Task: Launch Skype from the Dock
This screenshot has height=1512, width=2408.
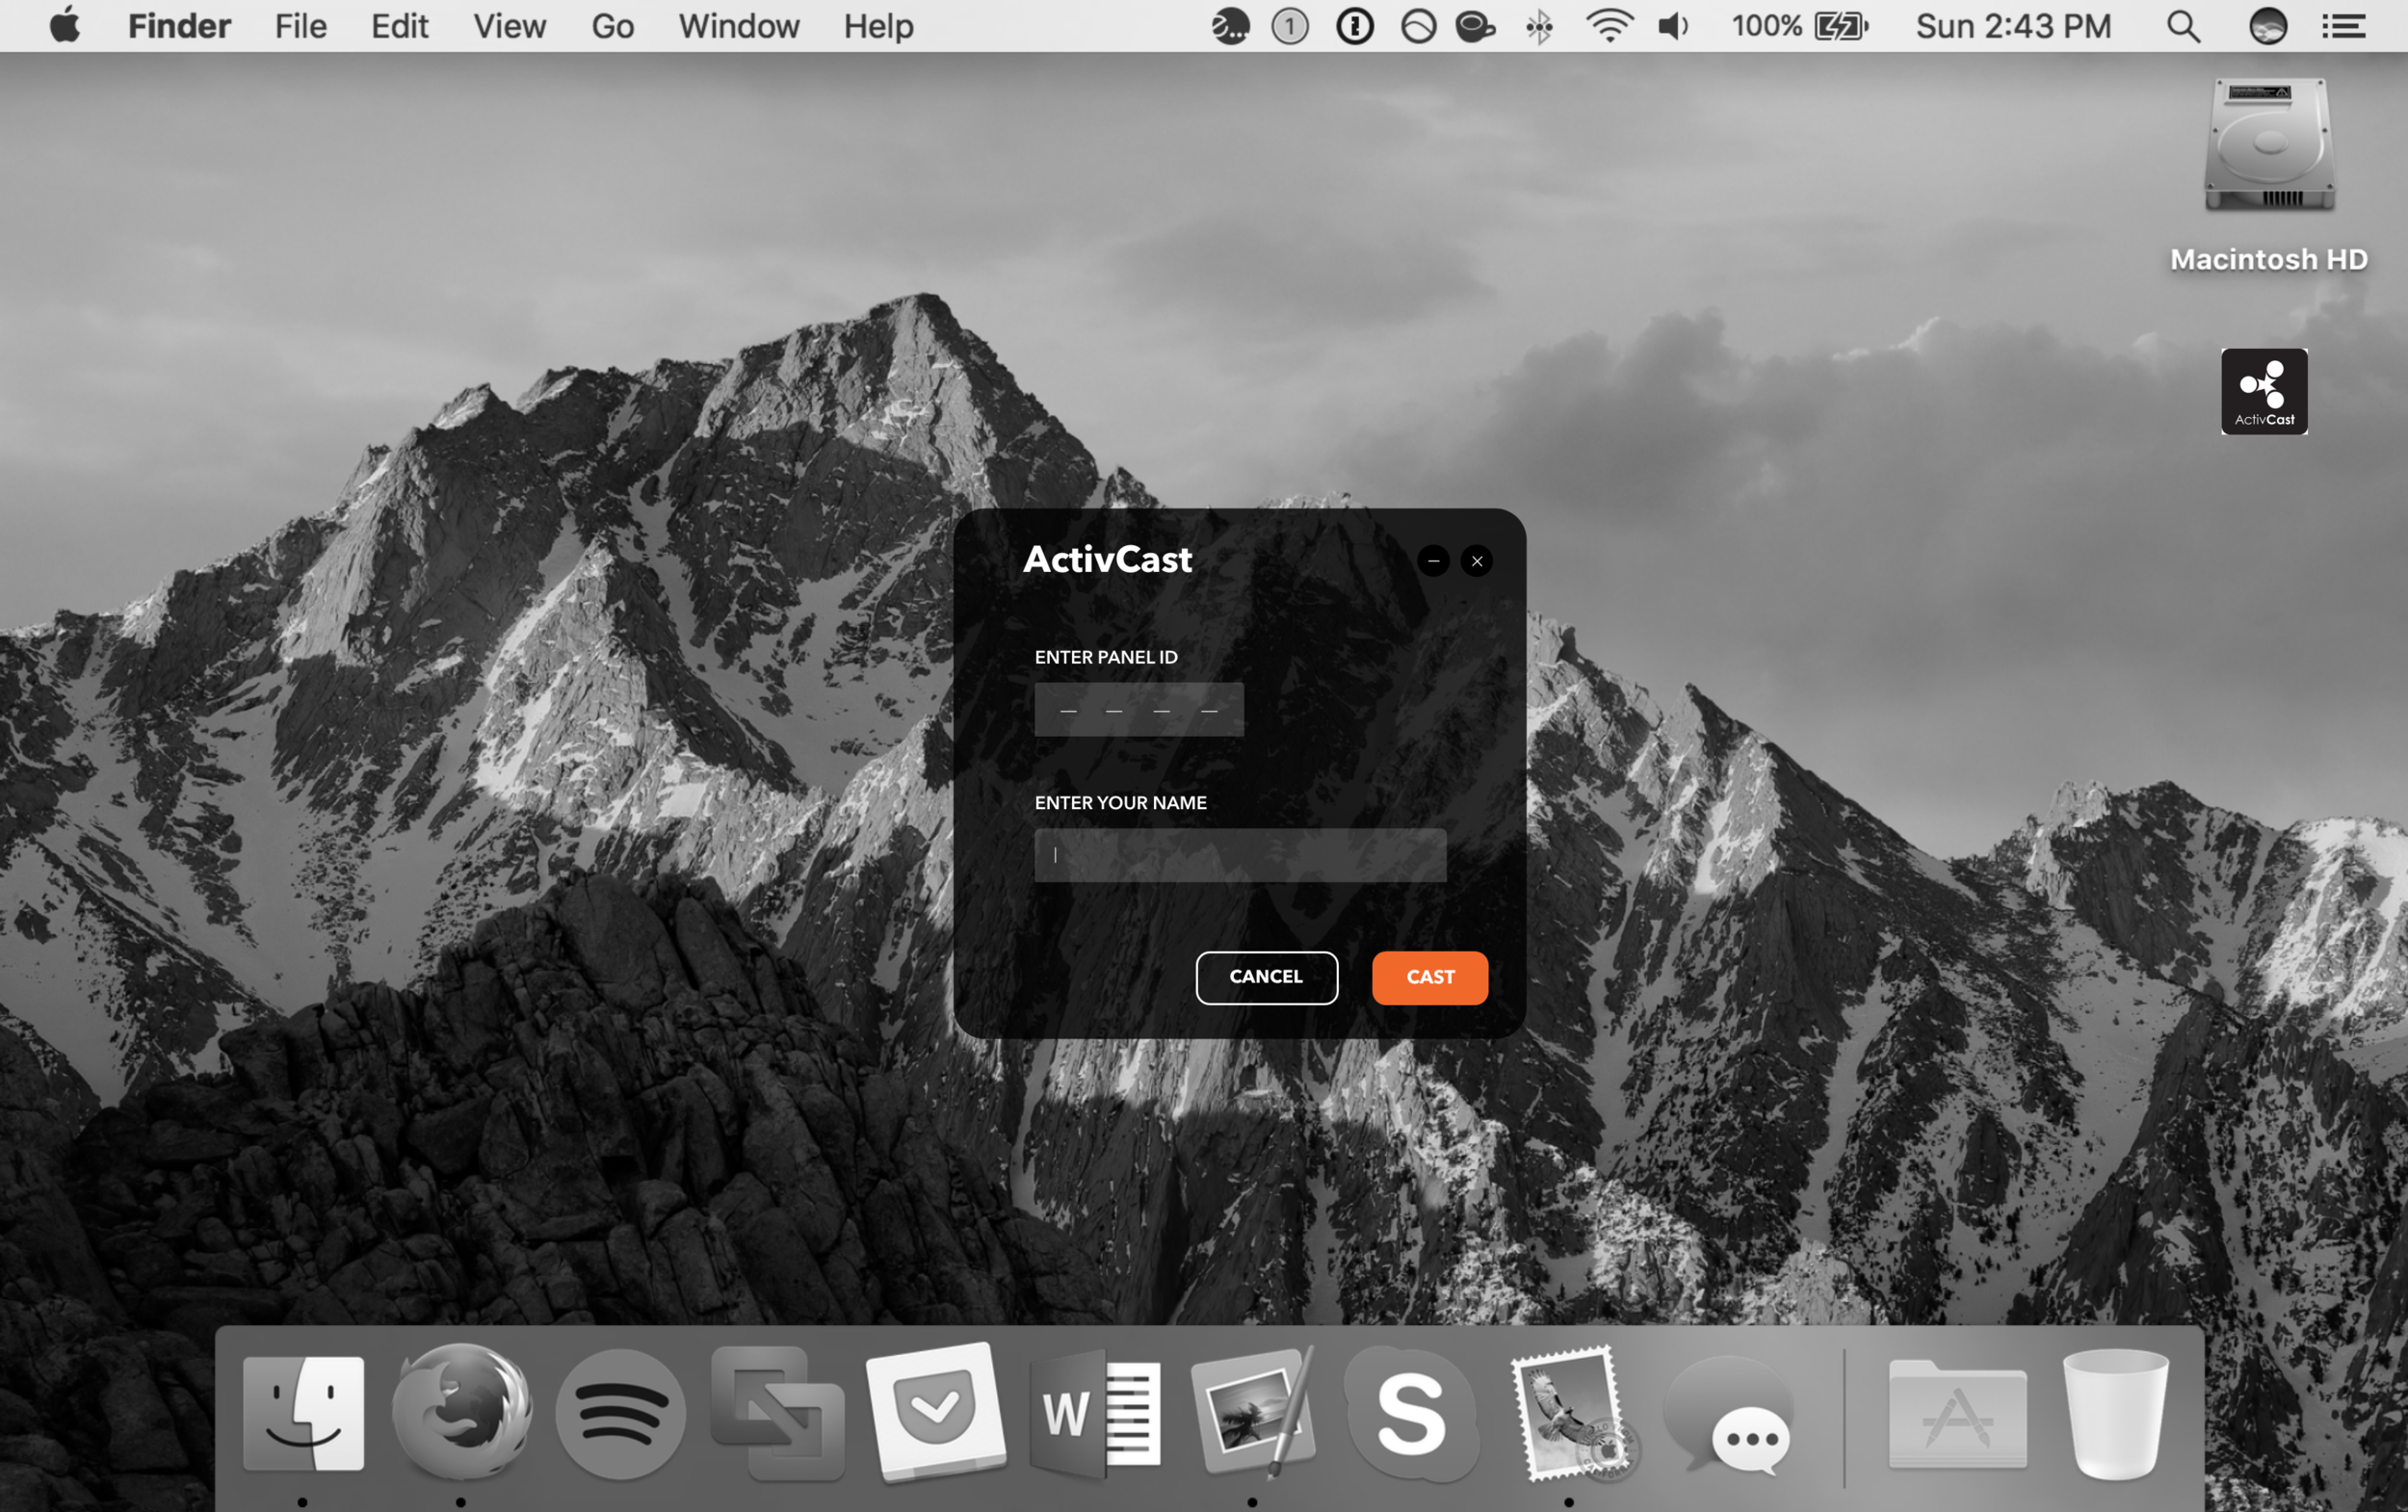Action: pyautogui.click(x=1411, y=1412)
